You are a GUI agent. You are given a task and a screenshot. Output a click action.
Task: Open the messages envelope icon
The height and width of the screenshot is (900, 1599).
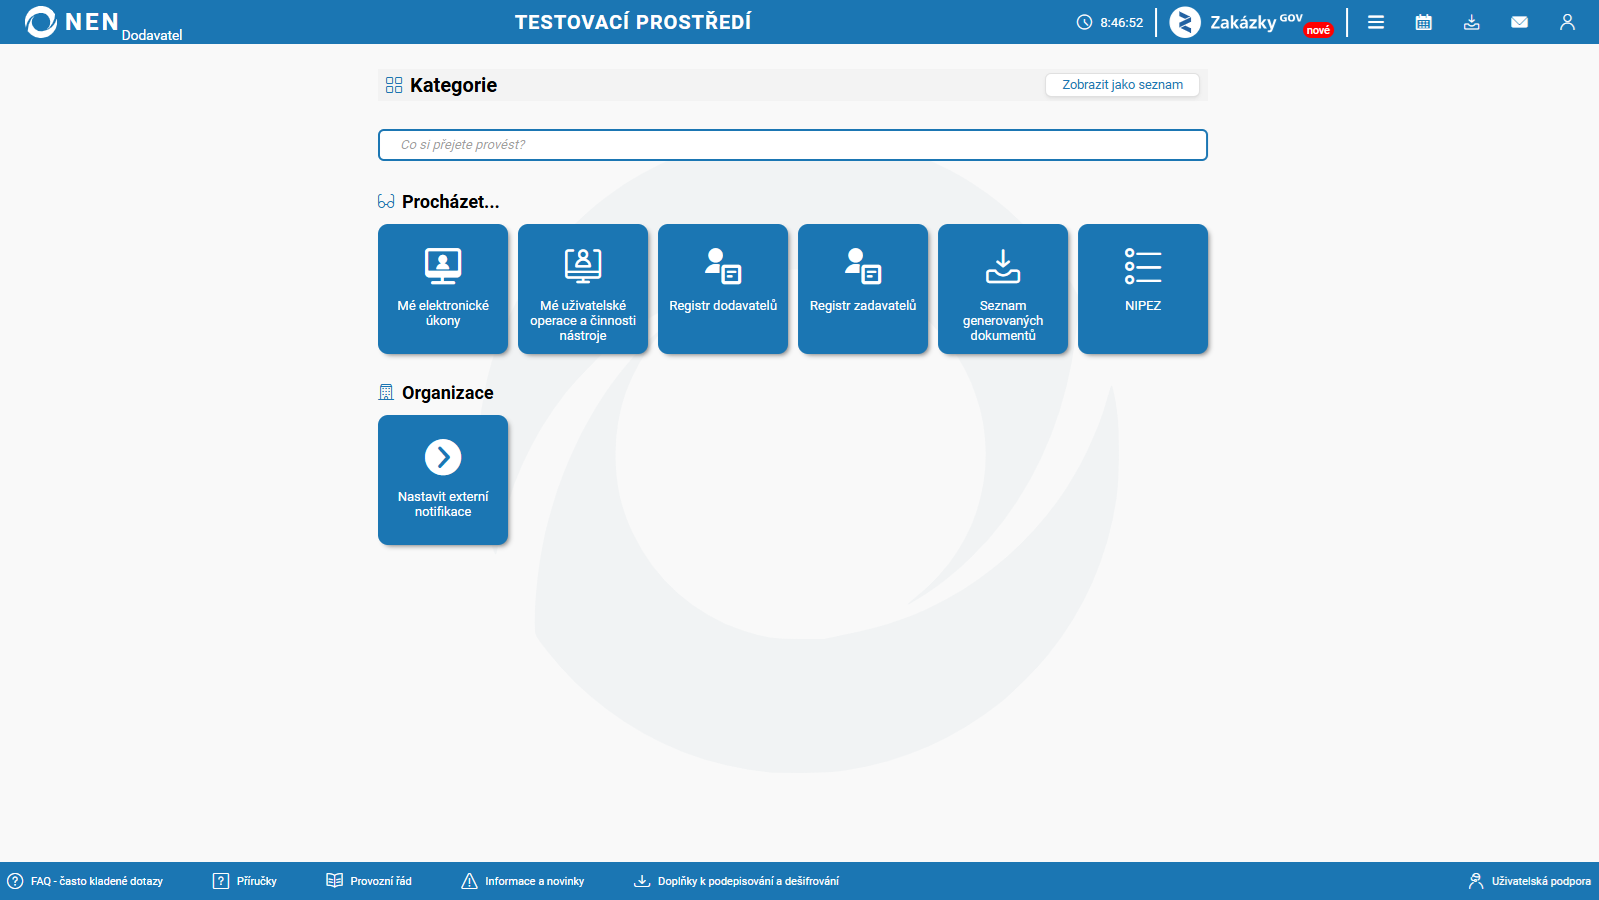pos(1520,22)
